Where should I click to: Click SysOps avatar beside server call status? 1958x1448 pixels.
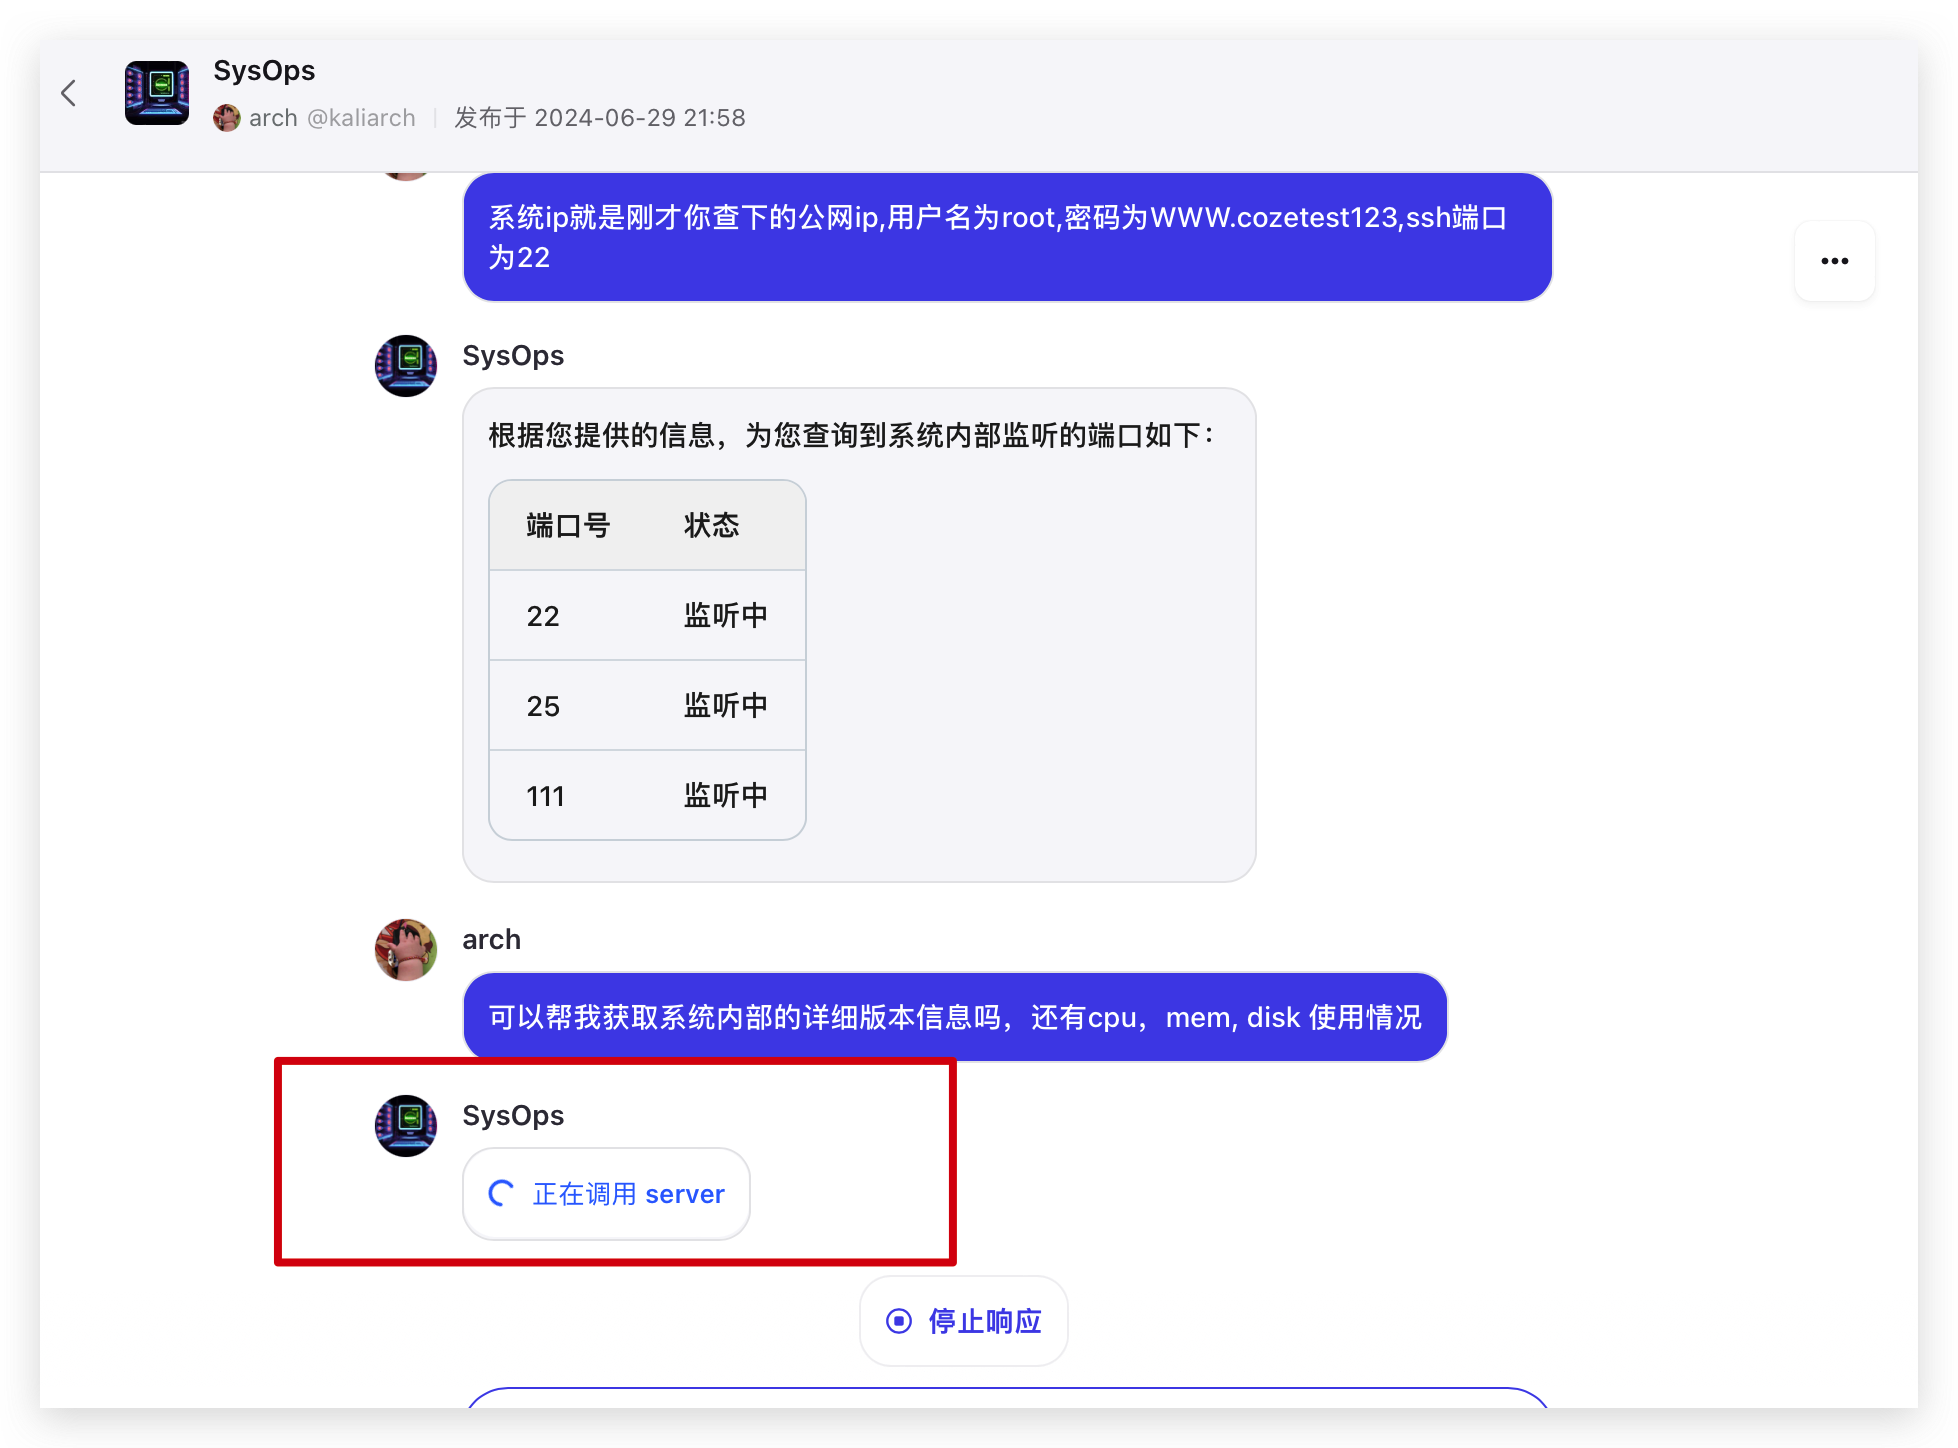click(405, 1126)
